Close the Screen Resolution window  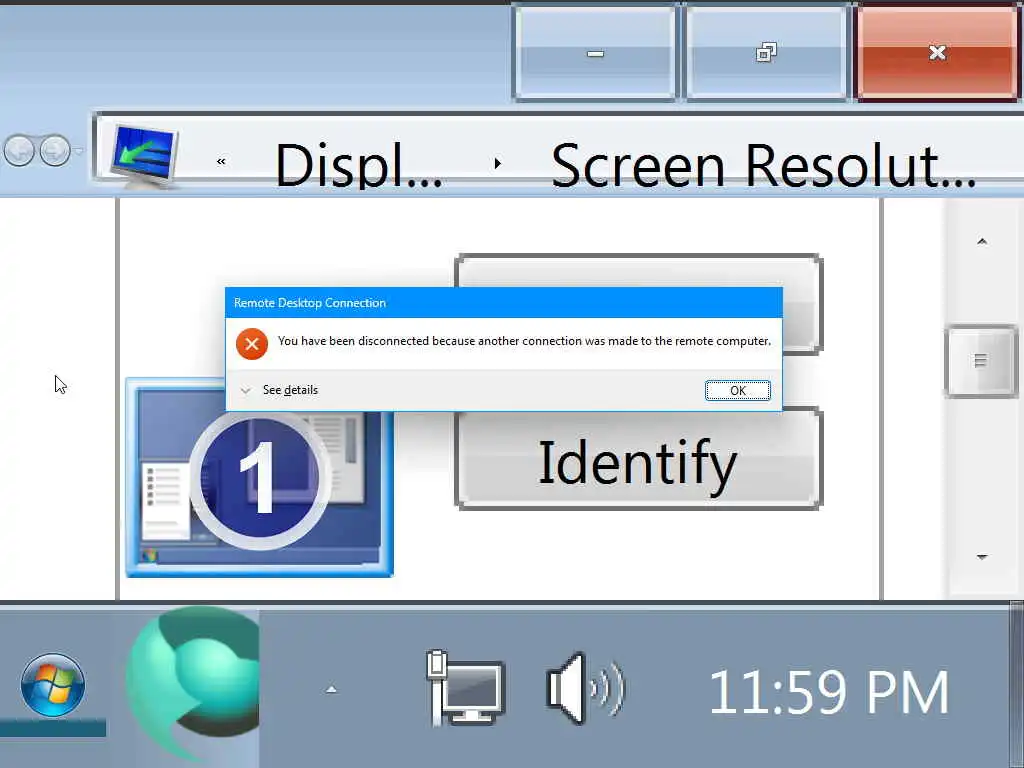[x=937, y=53]
